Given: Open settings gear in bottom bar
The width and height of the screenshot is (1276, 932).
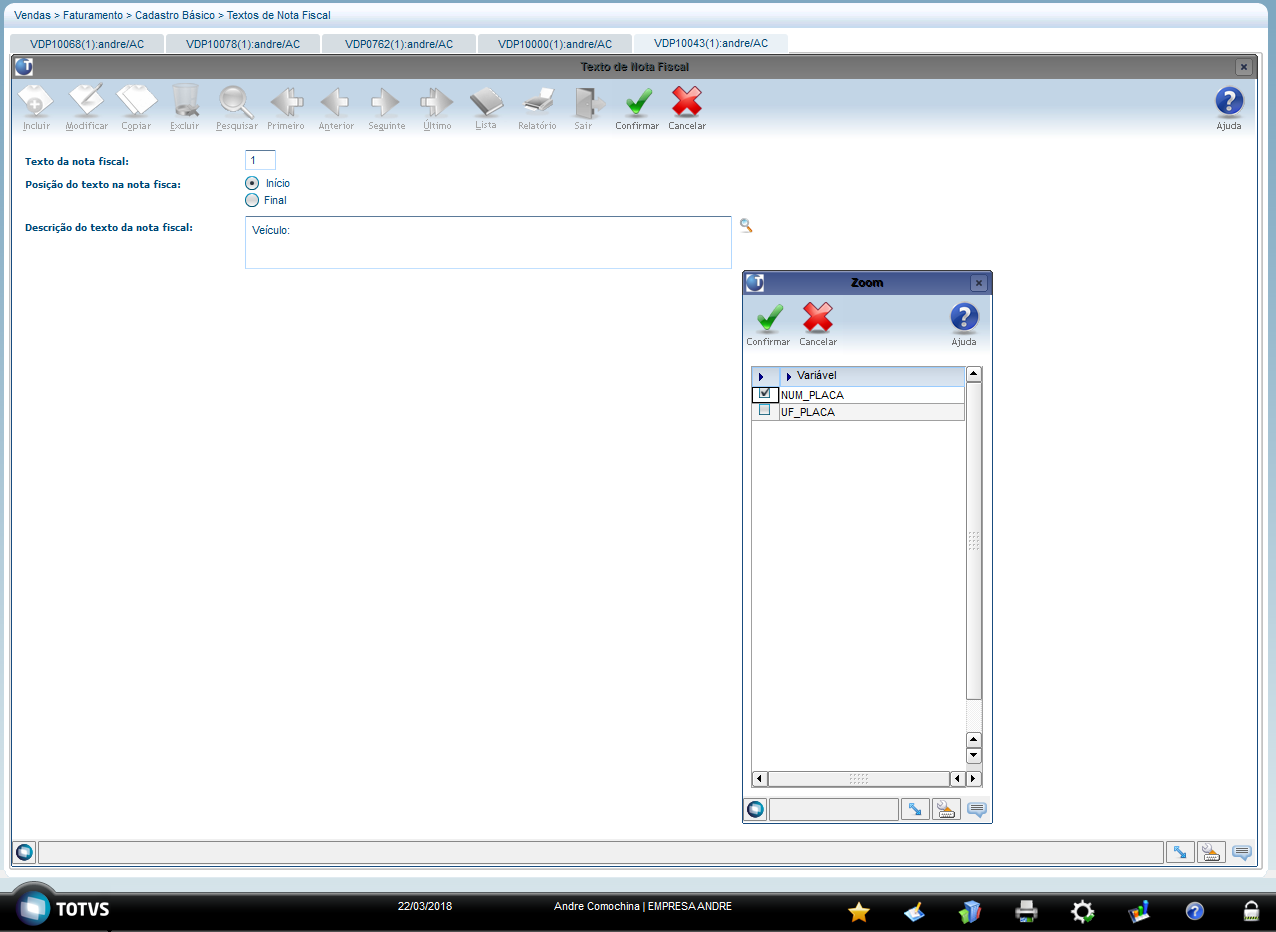Looking at the screenshot, I should (1082, 911).
